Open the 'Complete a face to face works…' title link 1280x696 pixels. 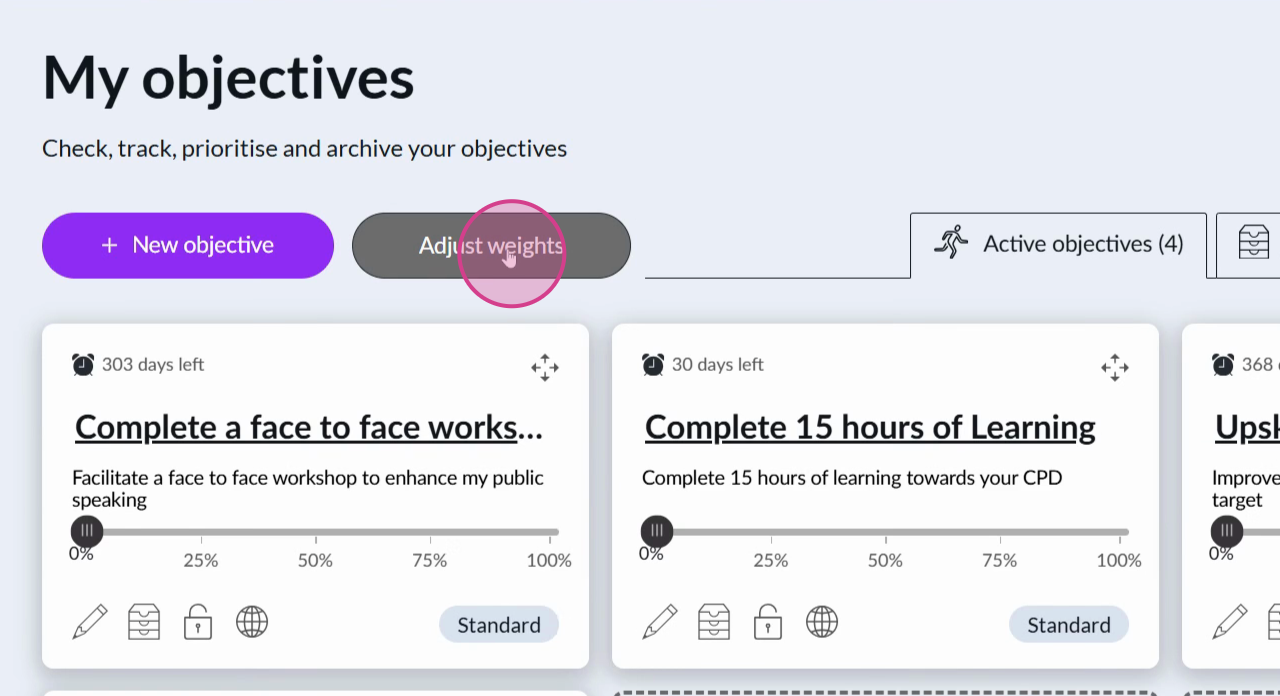pos(309,427)
